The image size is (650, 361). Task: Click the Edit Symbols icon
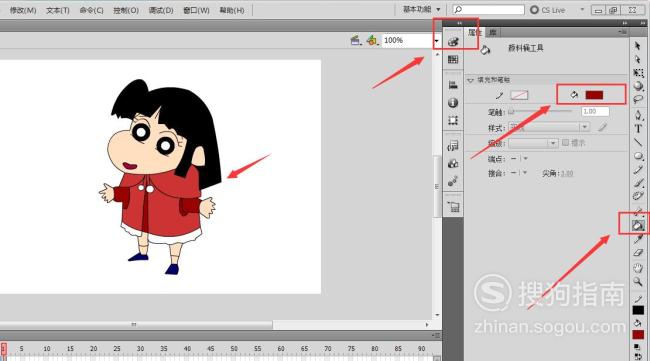pyautogui.click(x=372, y=40)
